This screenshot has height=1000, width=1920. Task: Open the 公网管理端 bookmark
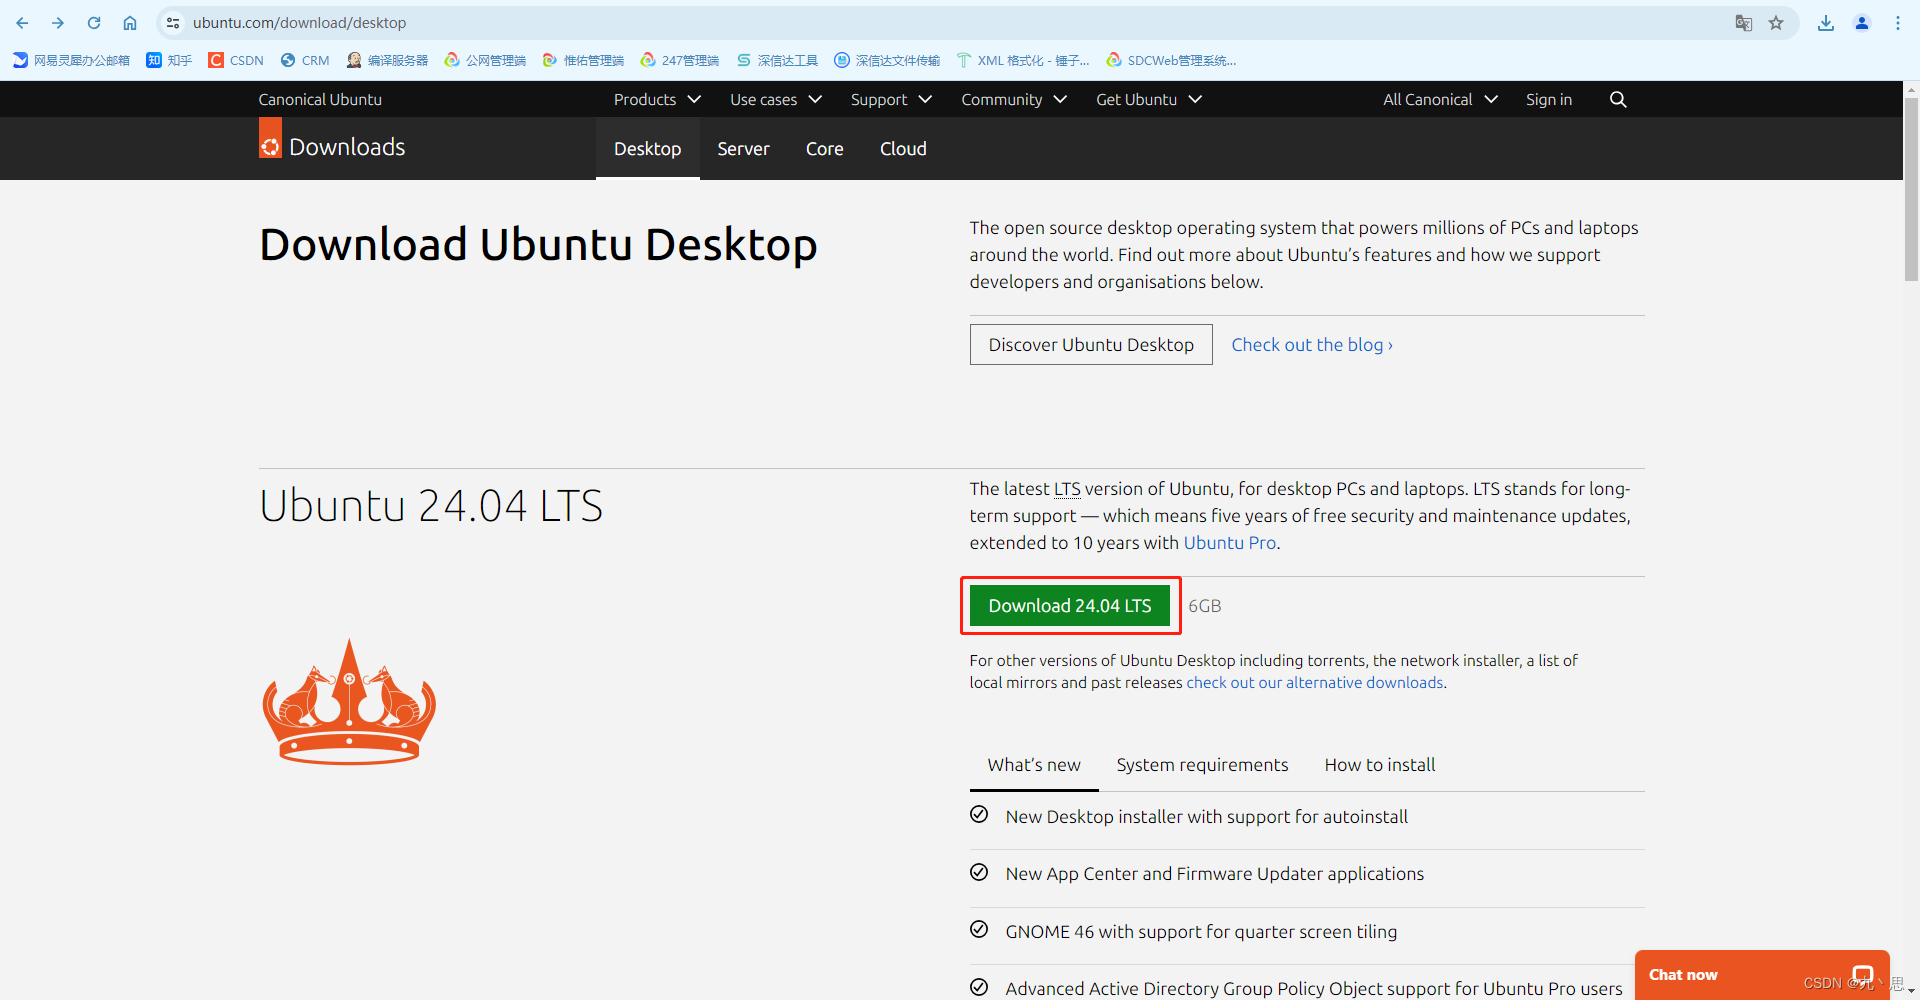pos(485,60)
